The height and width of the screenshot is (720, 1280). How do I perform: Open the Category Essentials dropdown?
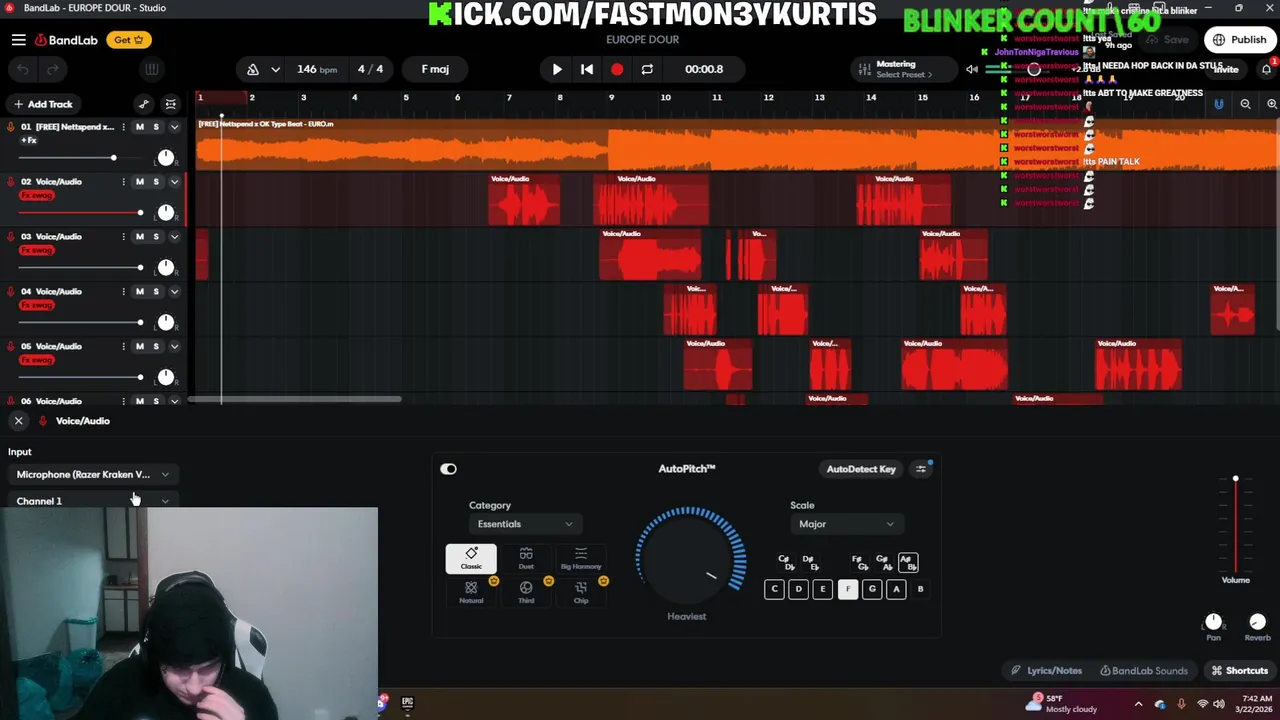tap(524, 524)
